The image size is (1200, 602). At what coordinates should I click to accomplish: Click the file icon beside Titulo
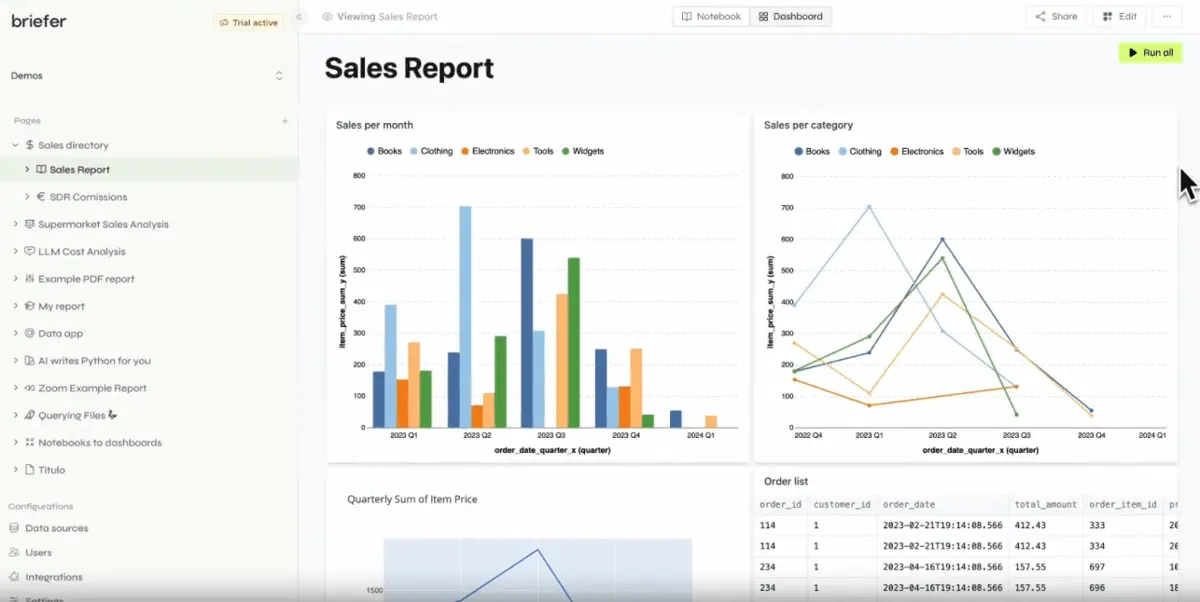[30, 470]
